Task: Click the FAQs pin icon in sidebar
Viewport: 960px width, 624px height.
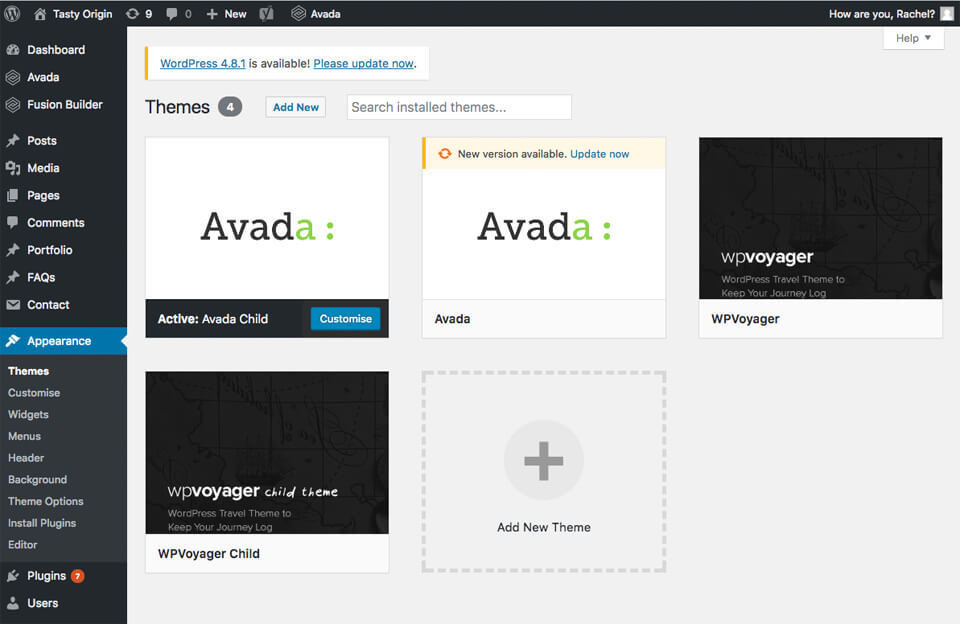Action: coord(13,277)
